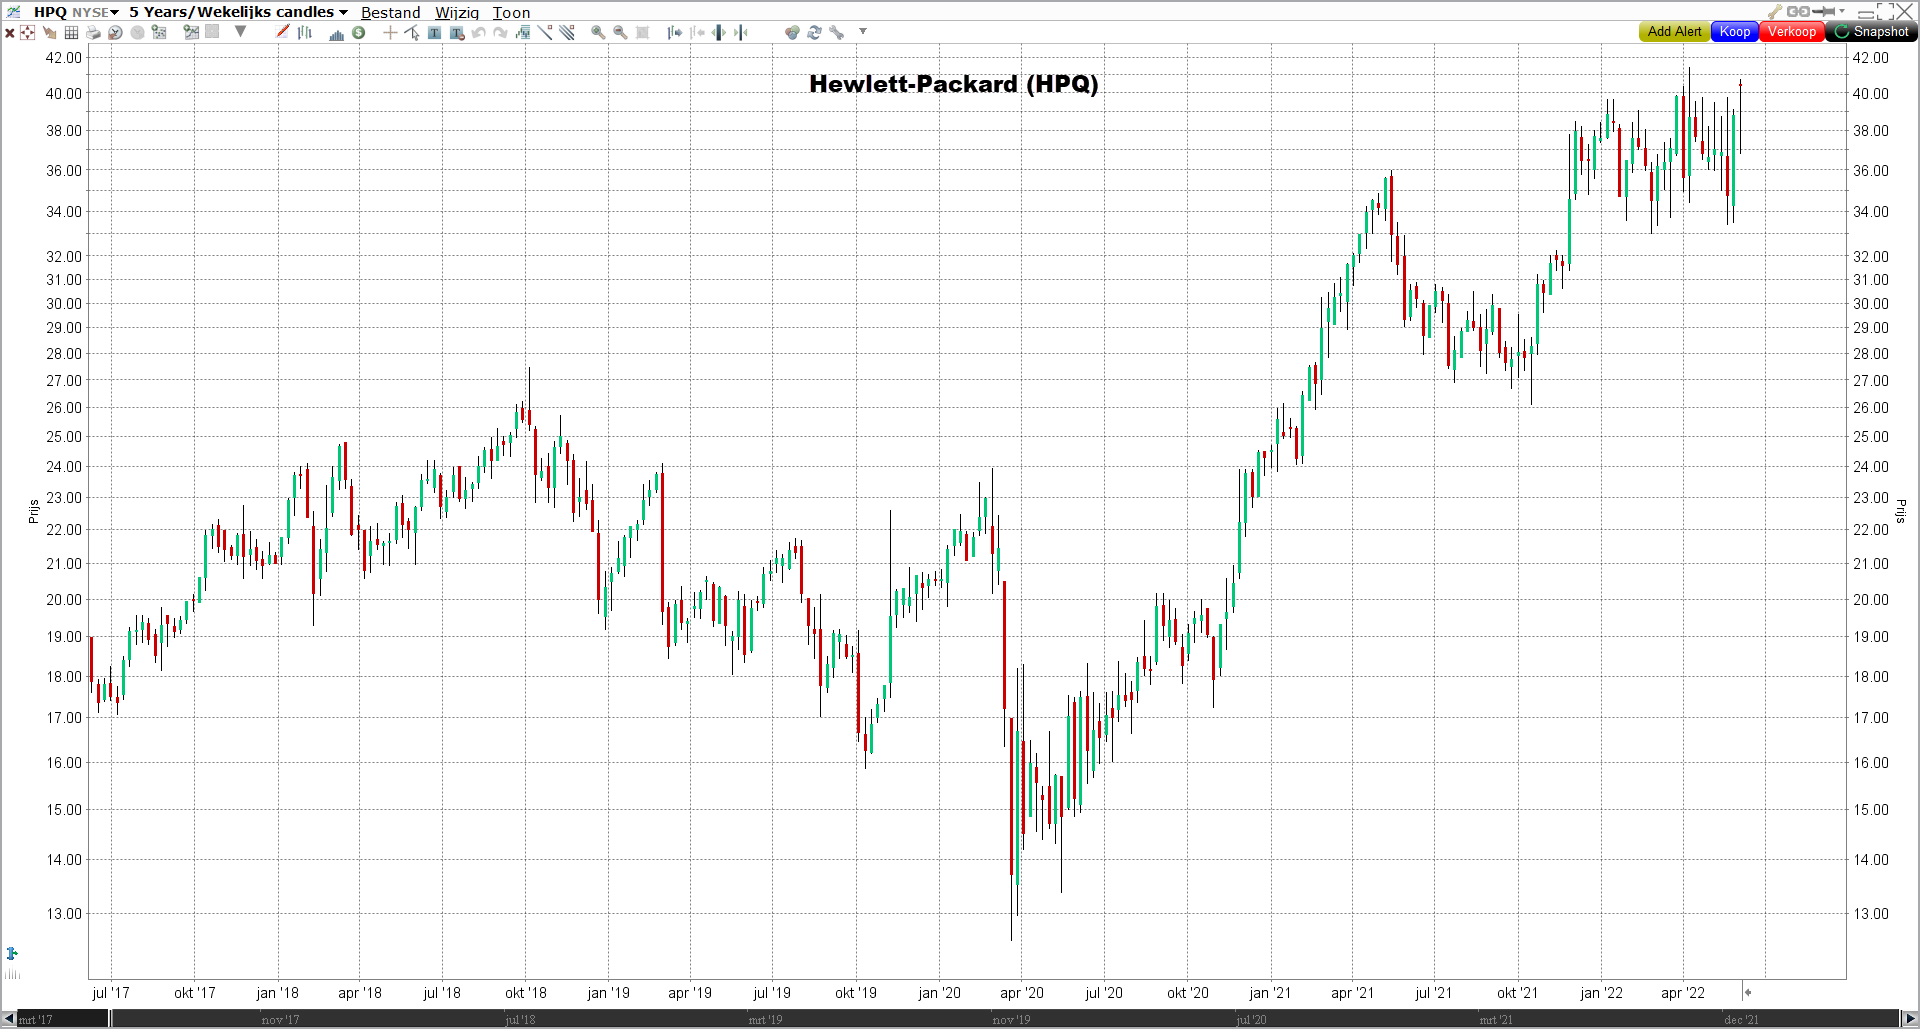Open the Toon menu
Screen dimensions: 1920x1029
(511, 13)
